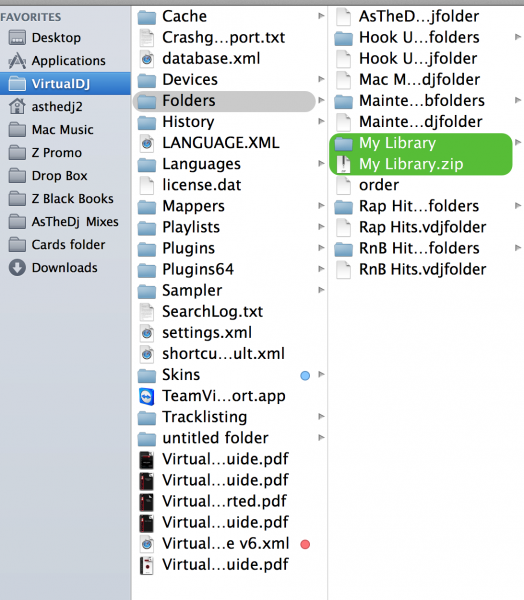The image size is (524, 600).
Task: Click the FAVORITES sidebar heading
Action: (x=31, y=17)
